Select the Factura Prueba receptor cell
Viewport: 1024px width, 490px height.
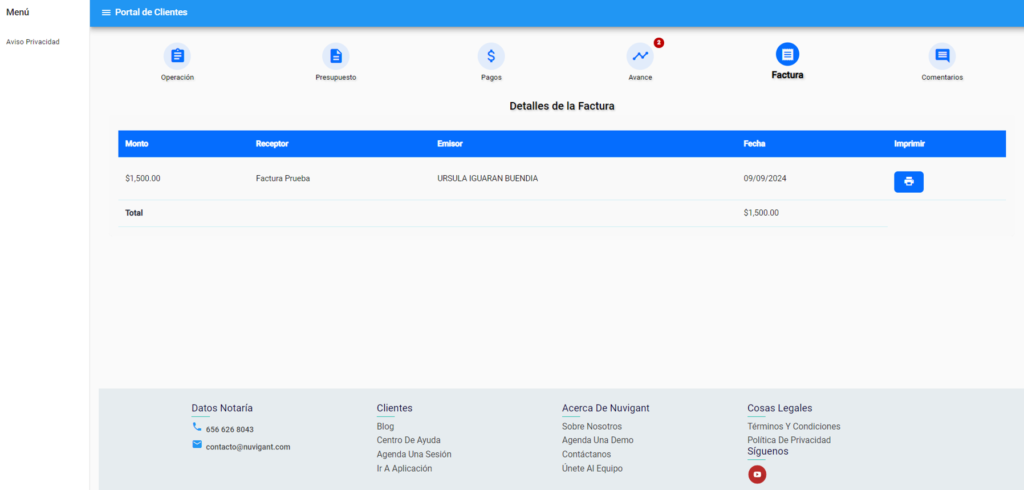[x=283, y=178]
